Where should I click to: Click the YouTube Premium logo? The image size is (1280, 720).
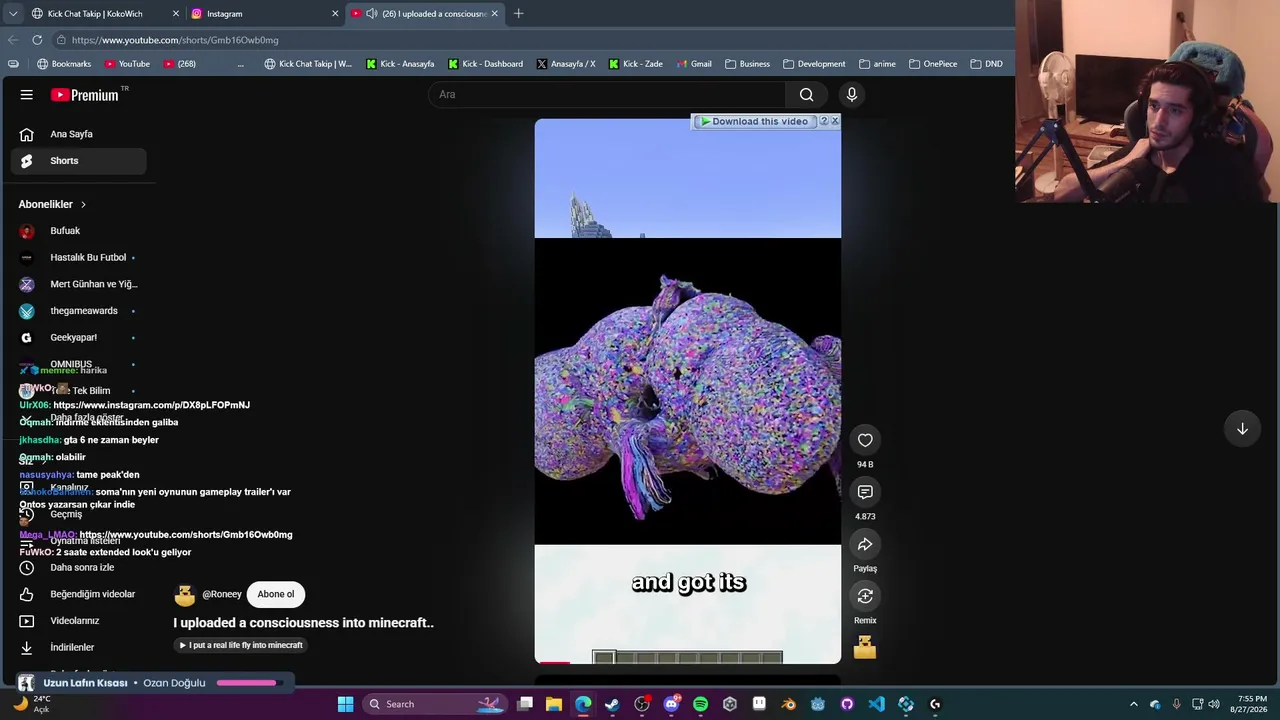[x=85, y=95]
